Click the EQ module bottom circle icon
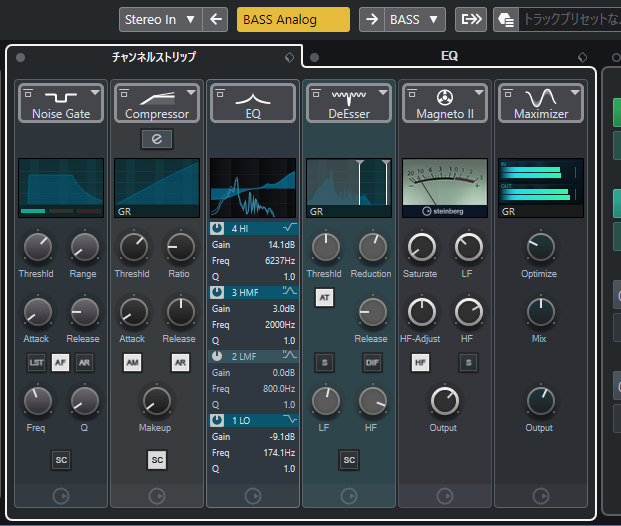This screenshot has width=621, height=526. pyautogui.click(x=253, y=496)
